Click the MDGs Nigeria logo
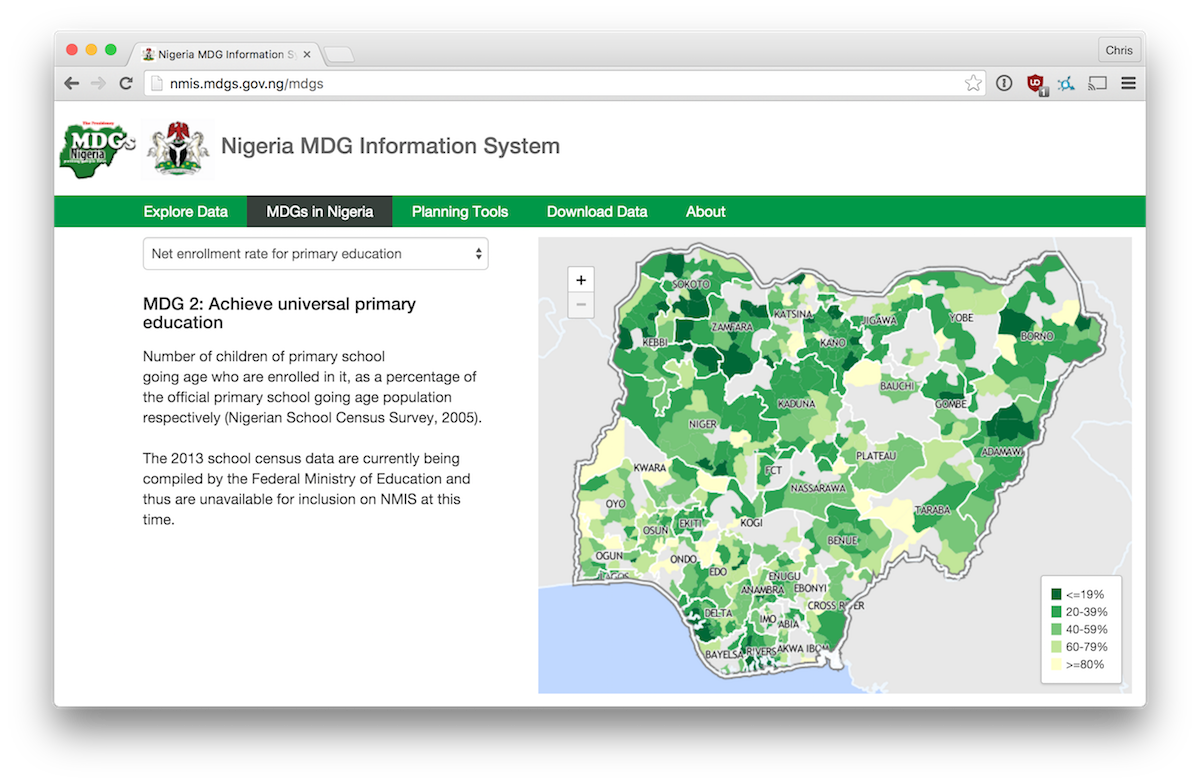1200x784 pixels. [x=97, y=150]
